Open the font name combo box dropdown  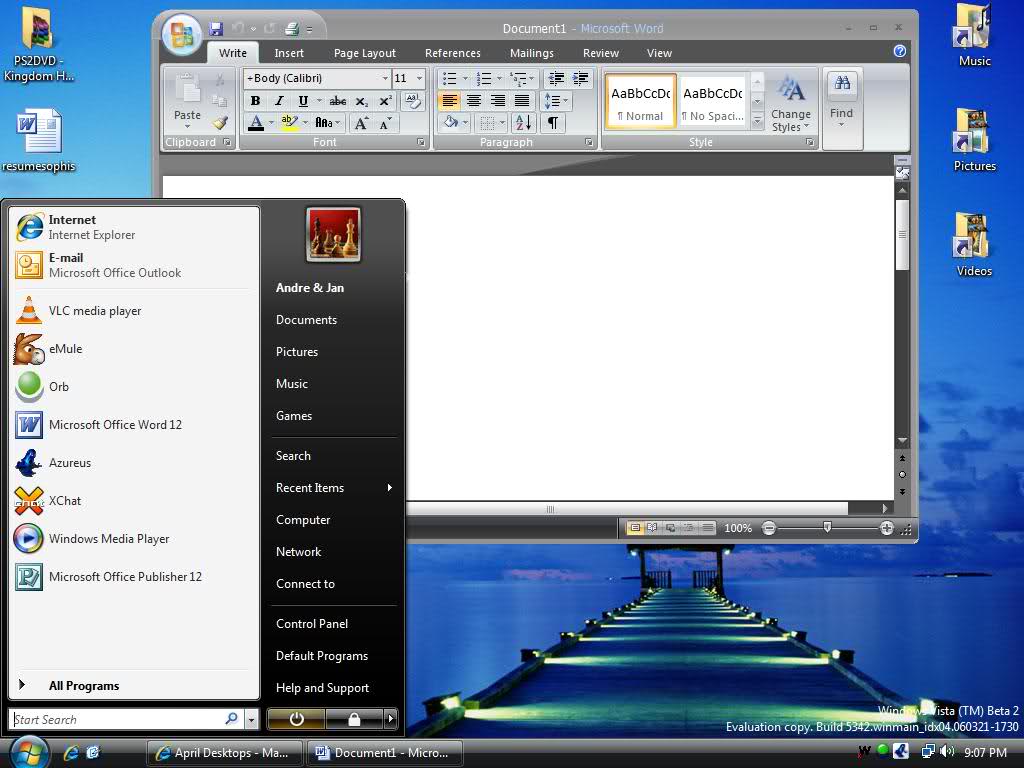tap(385, 78)
